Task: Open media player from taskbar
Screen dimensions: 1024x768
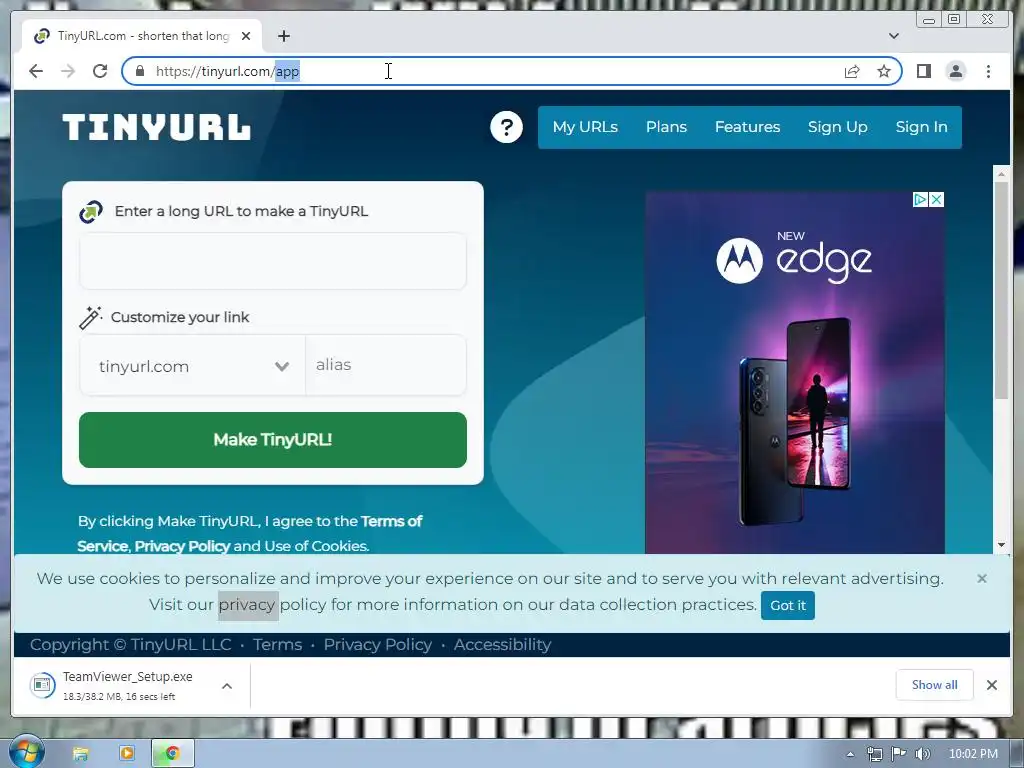Action: 127,754
